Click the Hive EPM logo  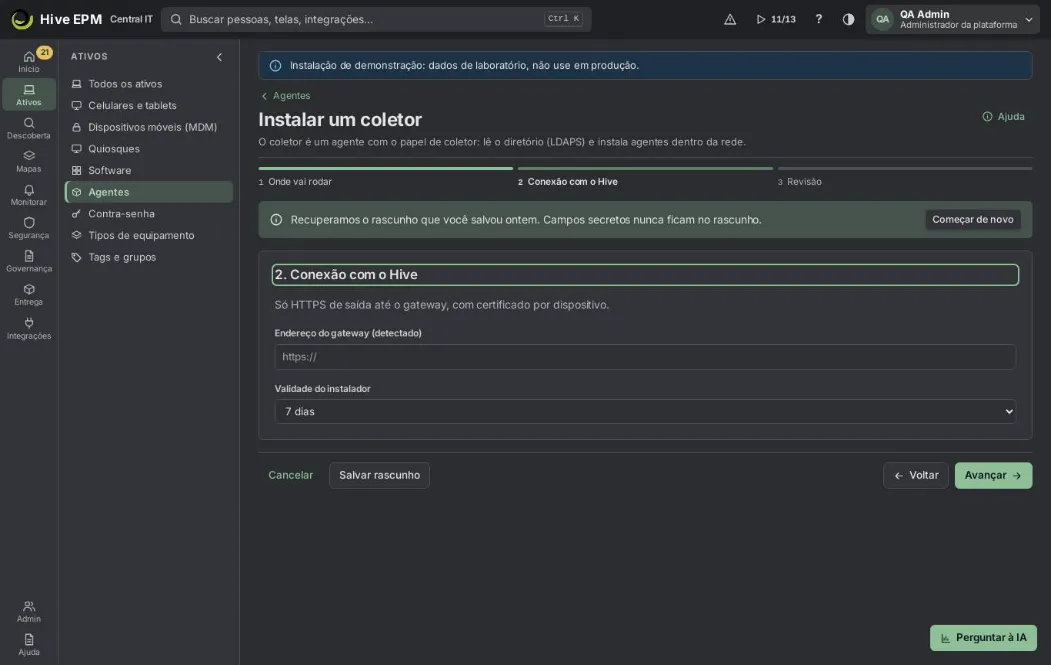click(57, 19)
